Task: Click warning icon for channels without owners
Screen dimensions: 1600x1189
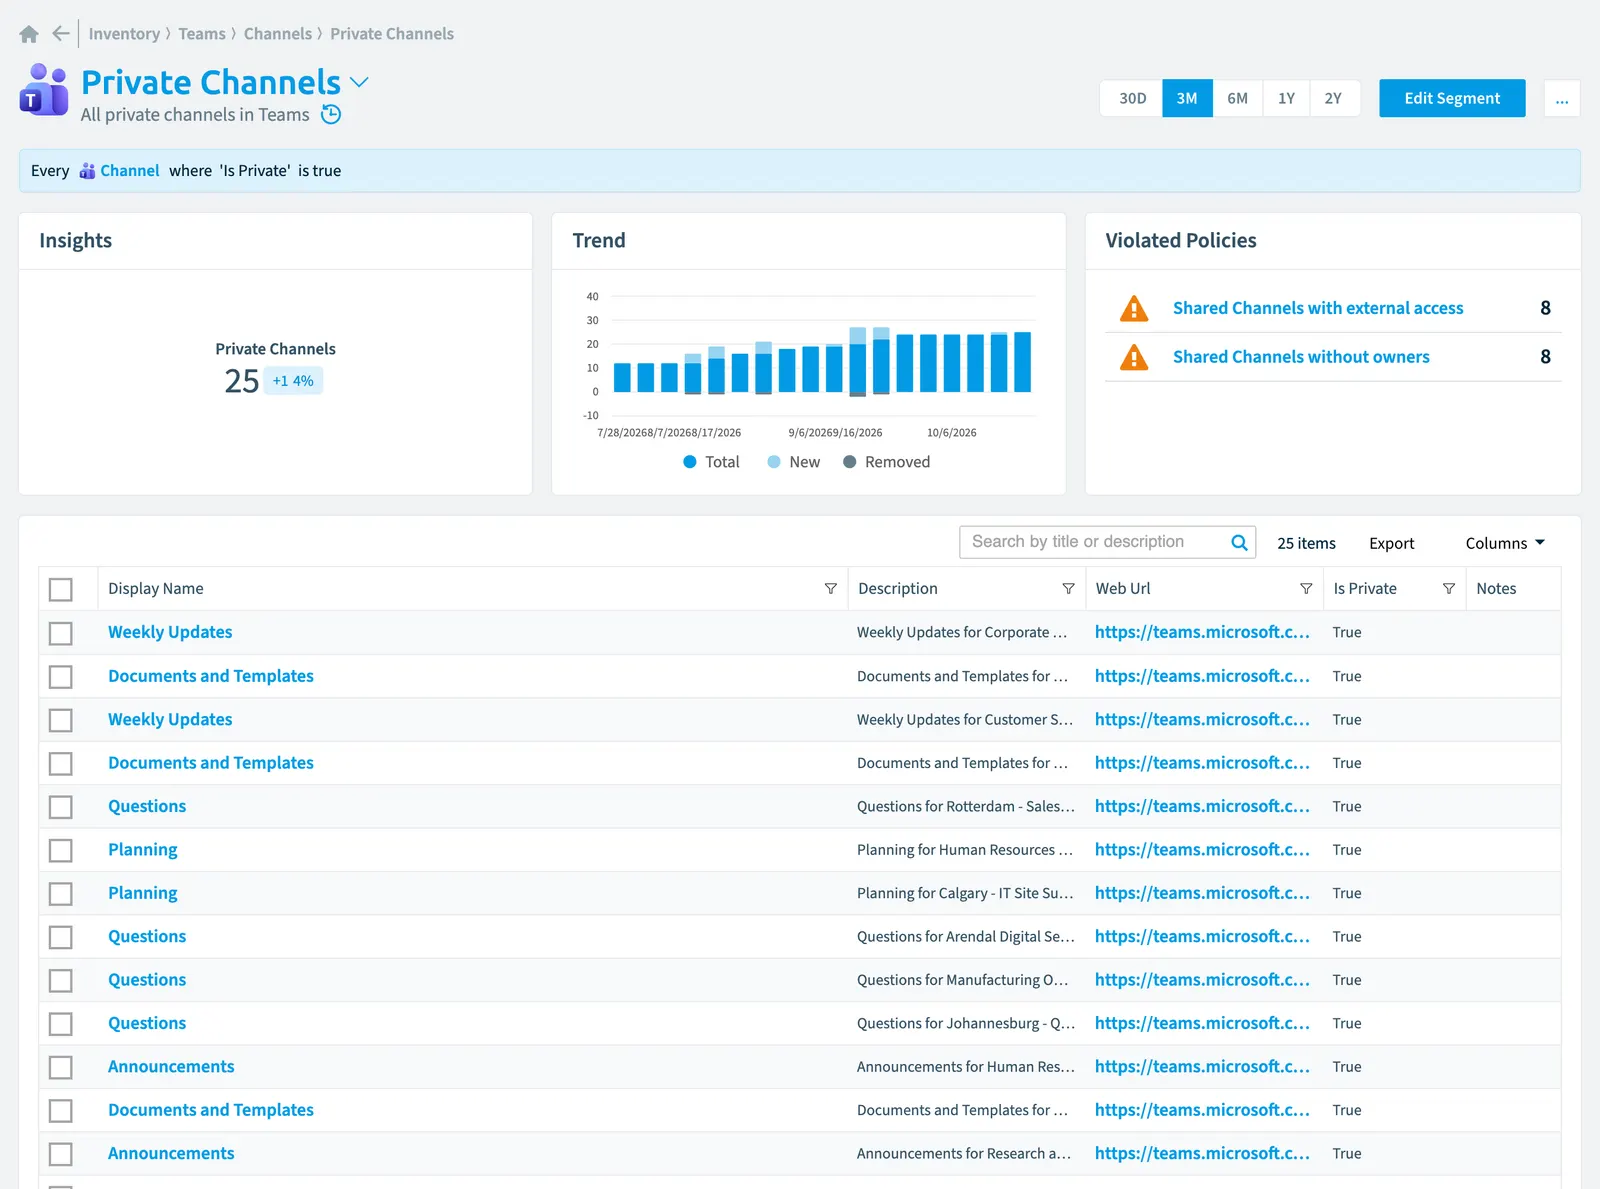Action: (x=1134, y=357)
